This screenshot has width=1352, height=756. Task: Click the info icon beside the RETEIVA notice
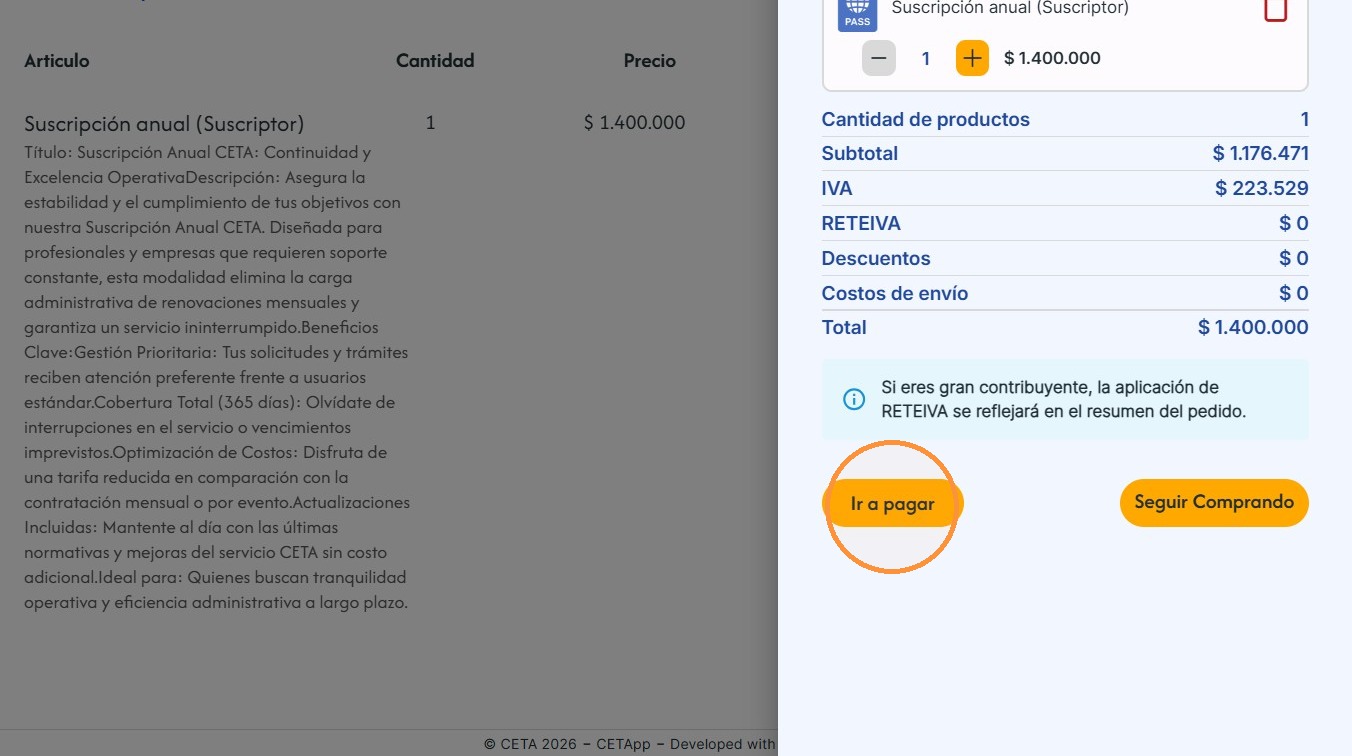coord(853,400)
